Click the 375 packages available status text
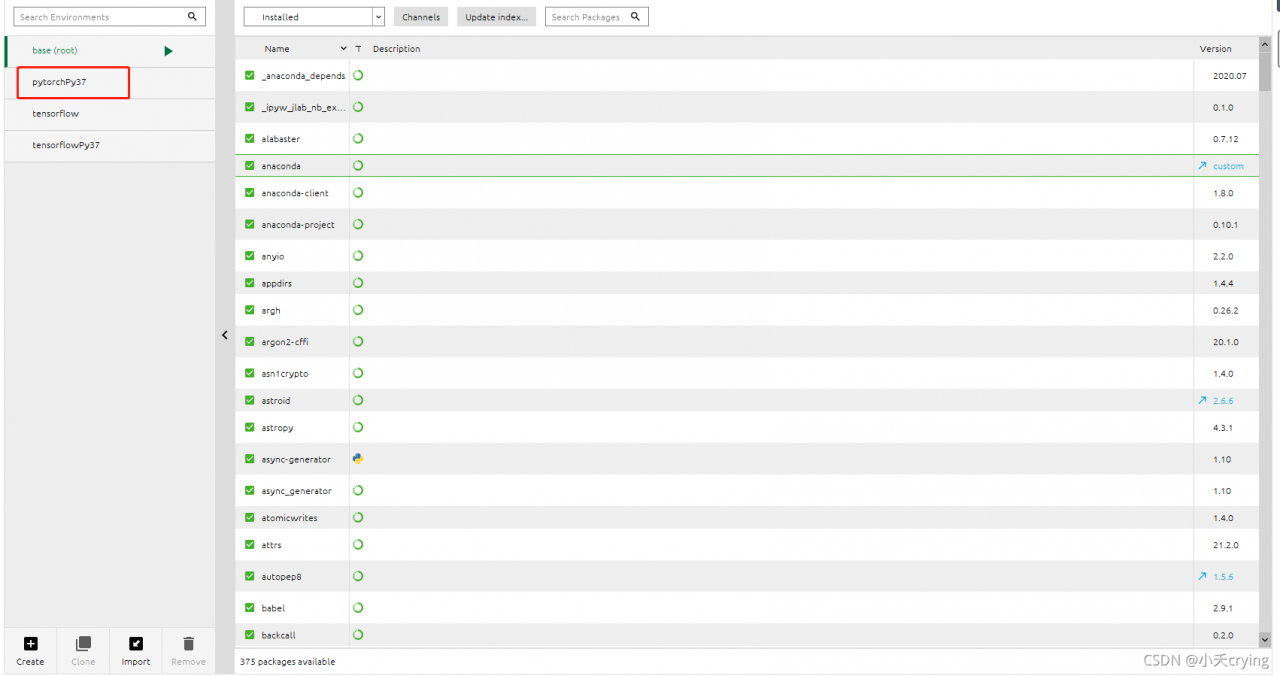Viewport: 1280px width, 676px height. 288,662
